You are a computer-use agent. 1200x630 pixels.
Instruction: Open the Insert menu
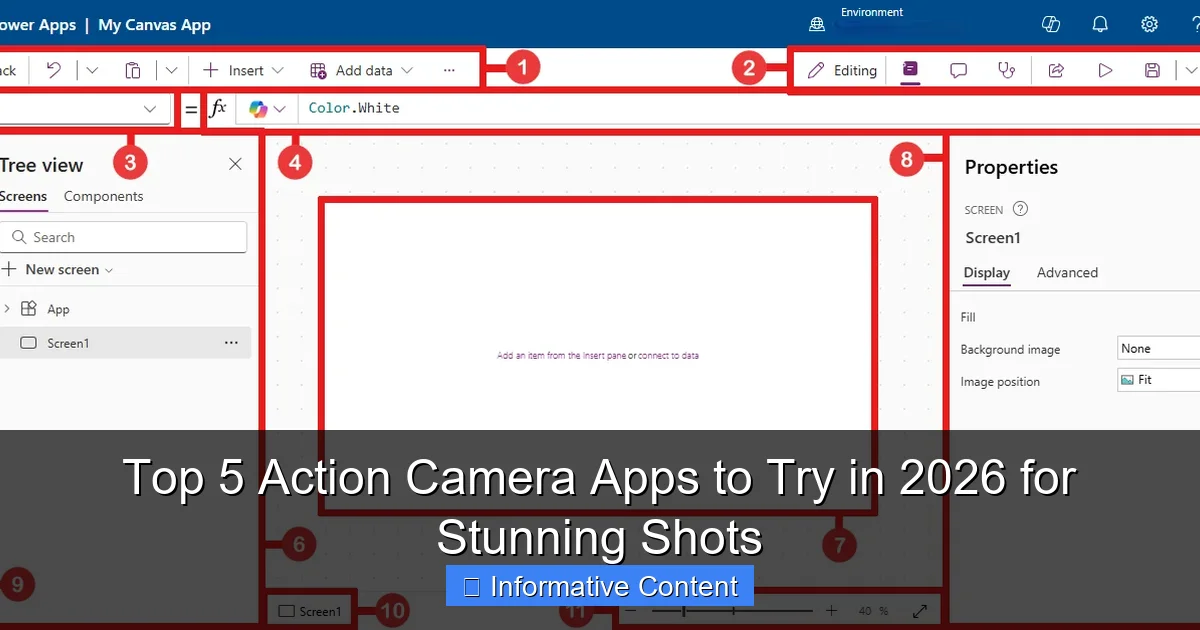tap(235, 70)
